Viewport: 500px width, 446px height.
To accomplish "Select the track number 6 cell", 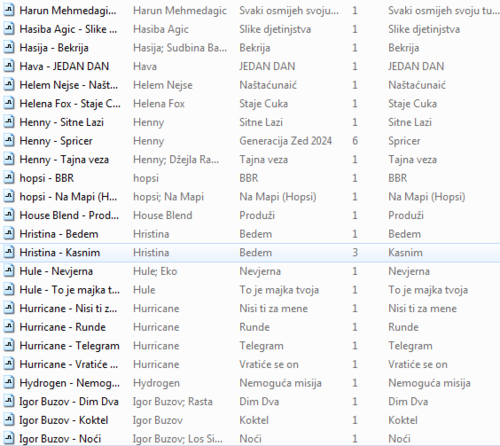I will (355, 141).
